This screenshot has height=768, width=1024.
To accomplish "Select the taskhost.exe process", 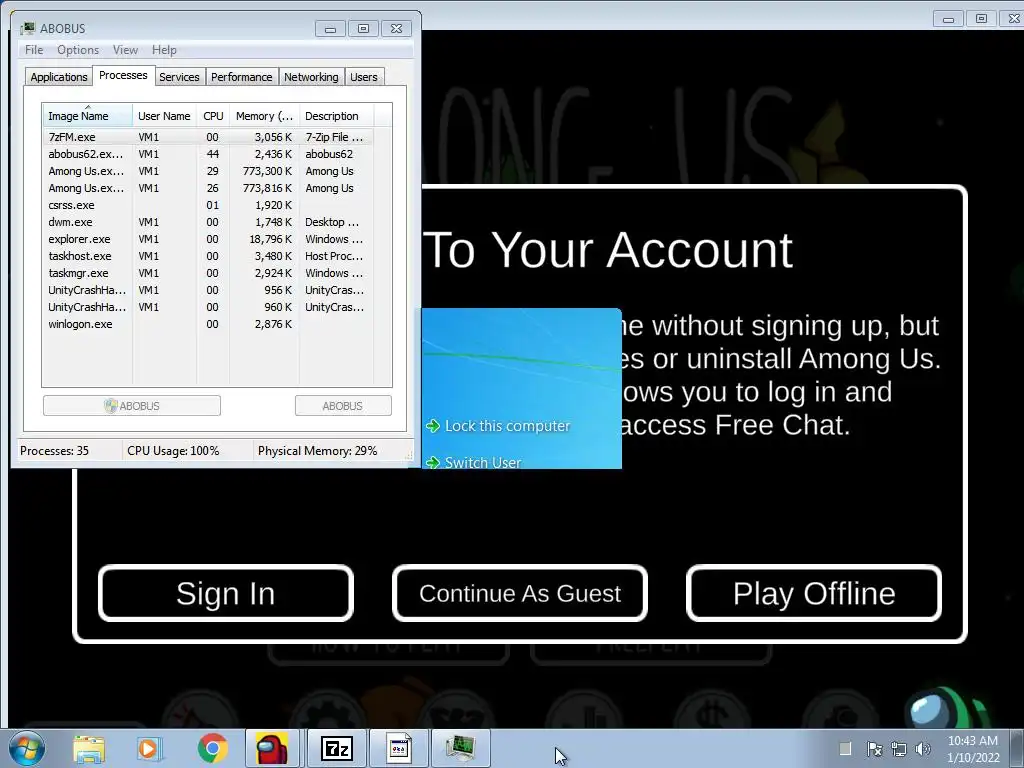I will (x=208, y=256).
